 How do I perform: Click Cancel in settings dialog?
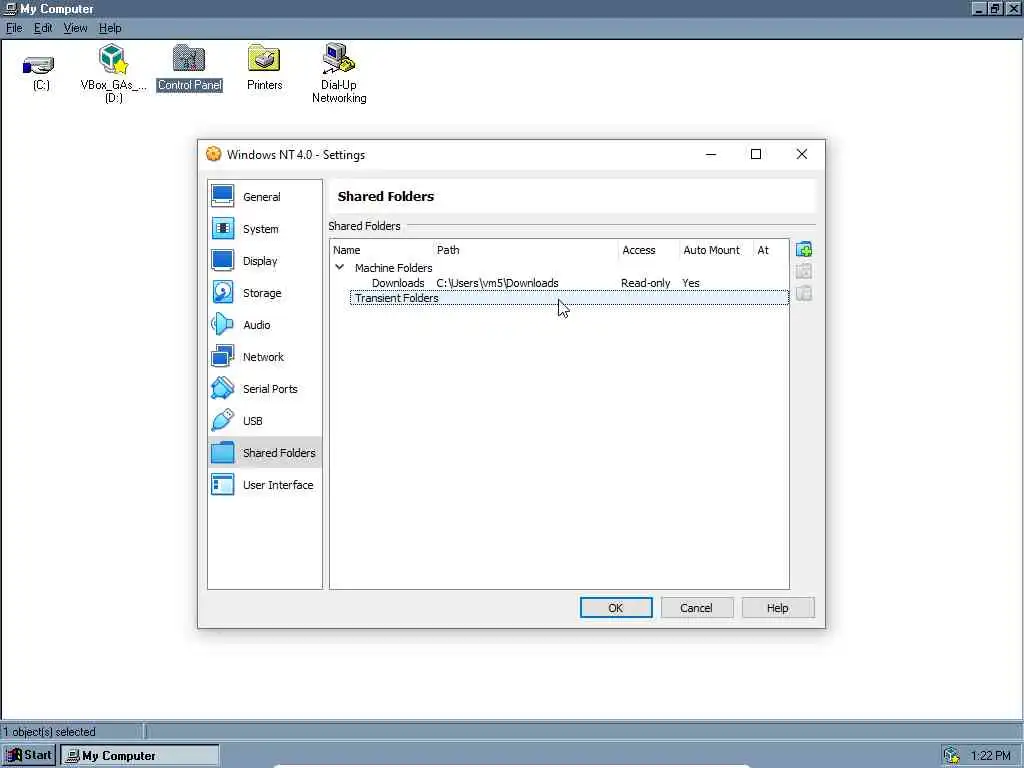(x=697, y=607)
